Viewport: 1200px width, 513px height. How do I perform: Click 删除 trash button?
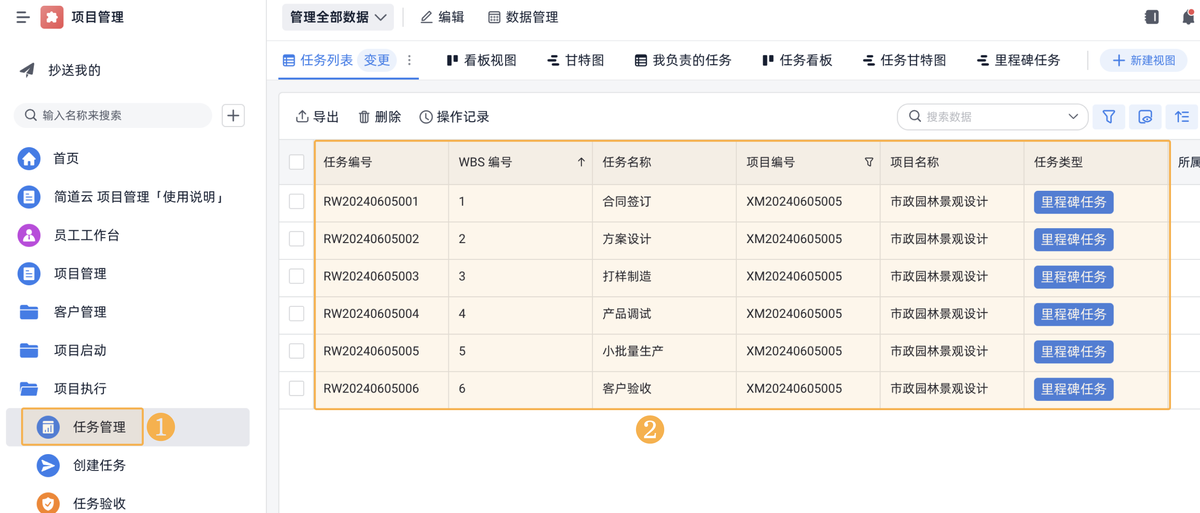coord(379,117)
